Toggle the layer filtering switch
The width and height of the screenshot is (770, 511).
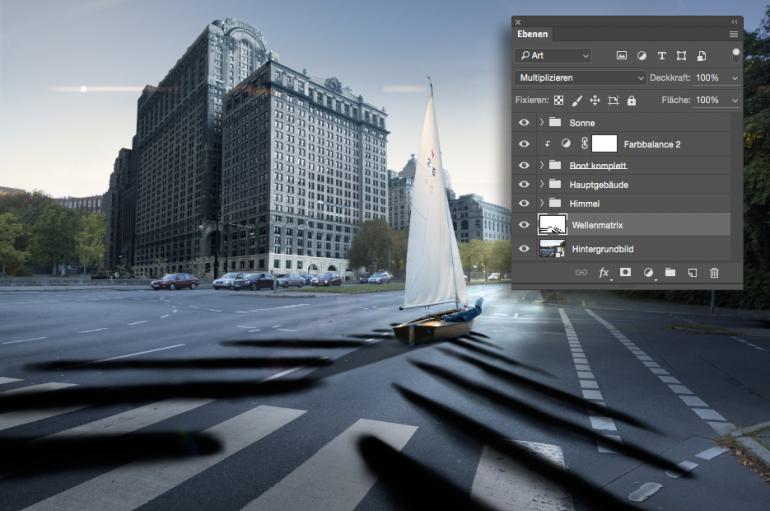(736, 55)
